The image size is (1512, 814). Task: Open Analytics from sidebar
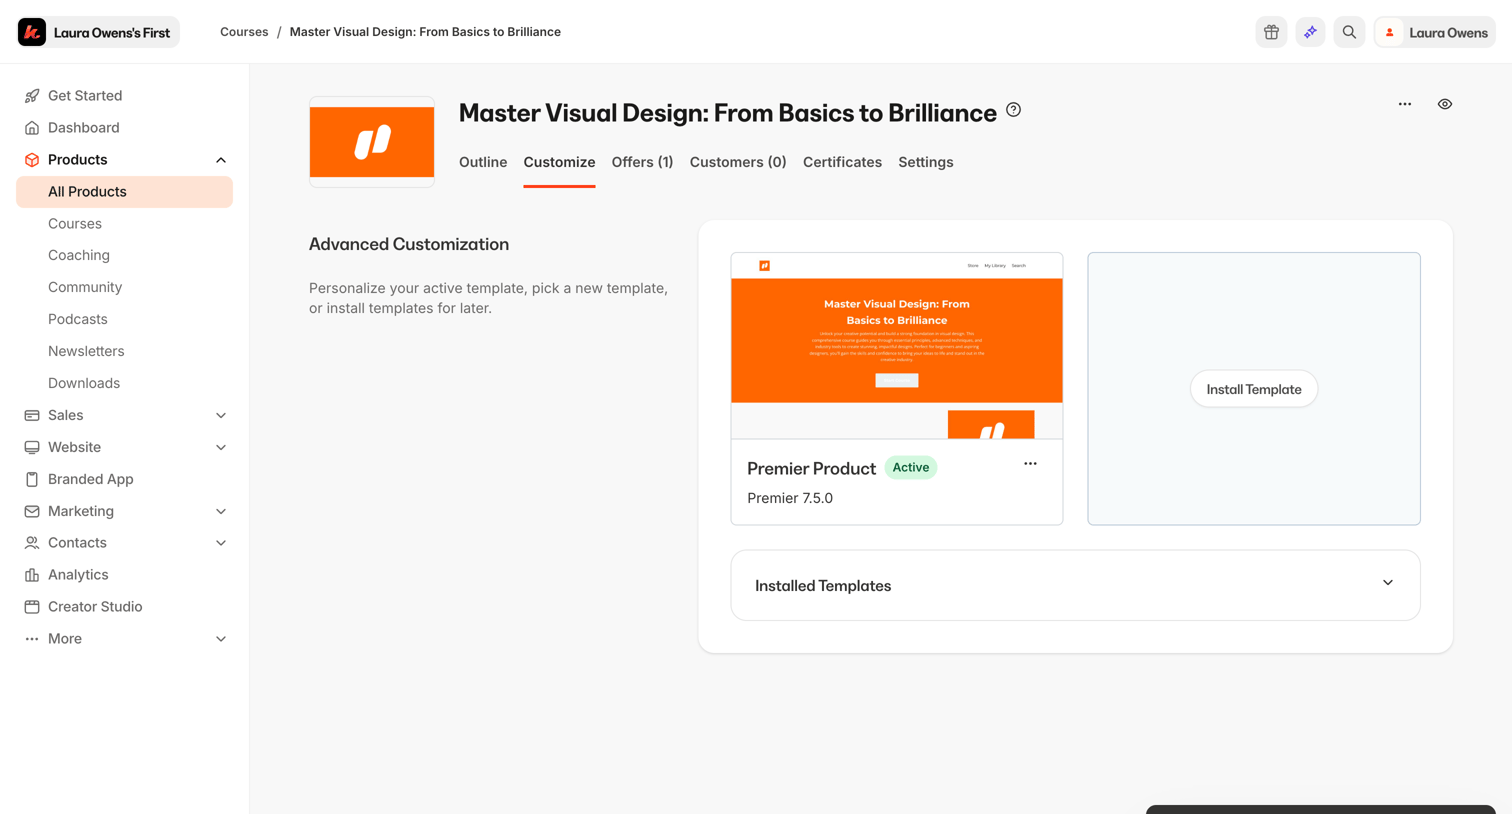78,575
